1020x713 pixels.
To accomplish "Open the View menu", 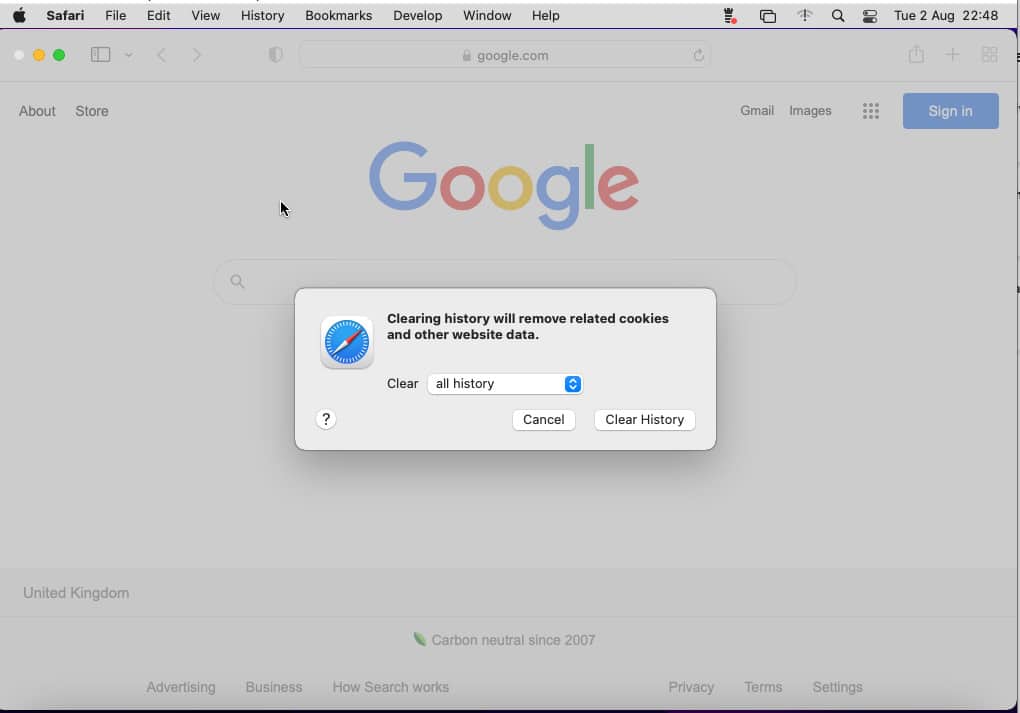I will (x=206, y=16).
